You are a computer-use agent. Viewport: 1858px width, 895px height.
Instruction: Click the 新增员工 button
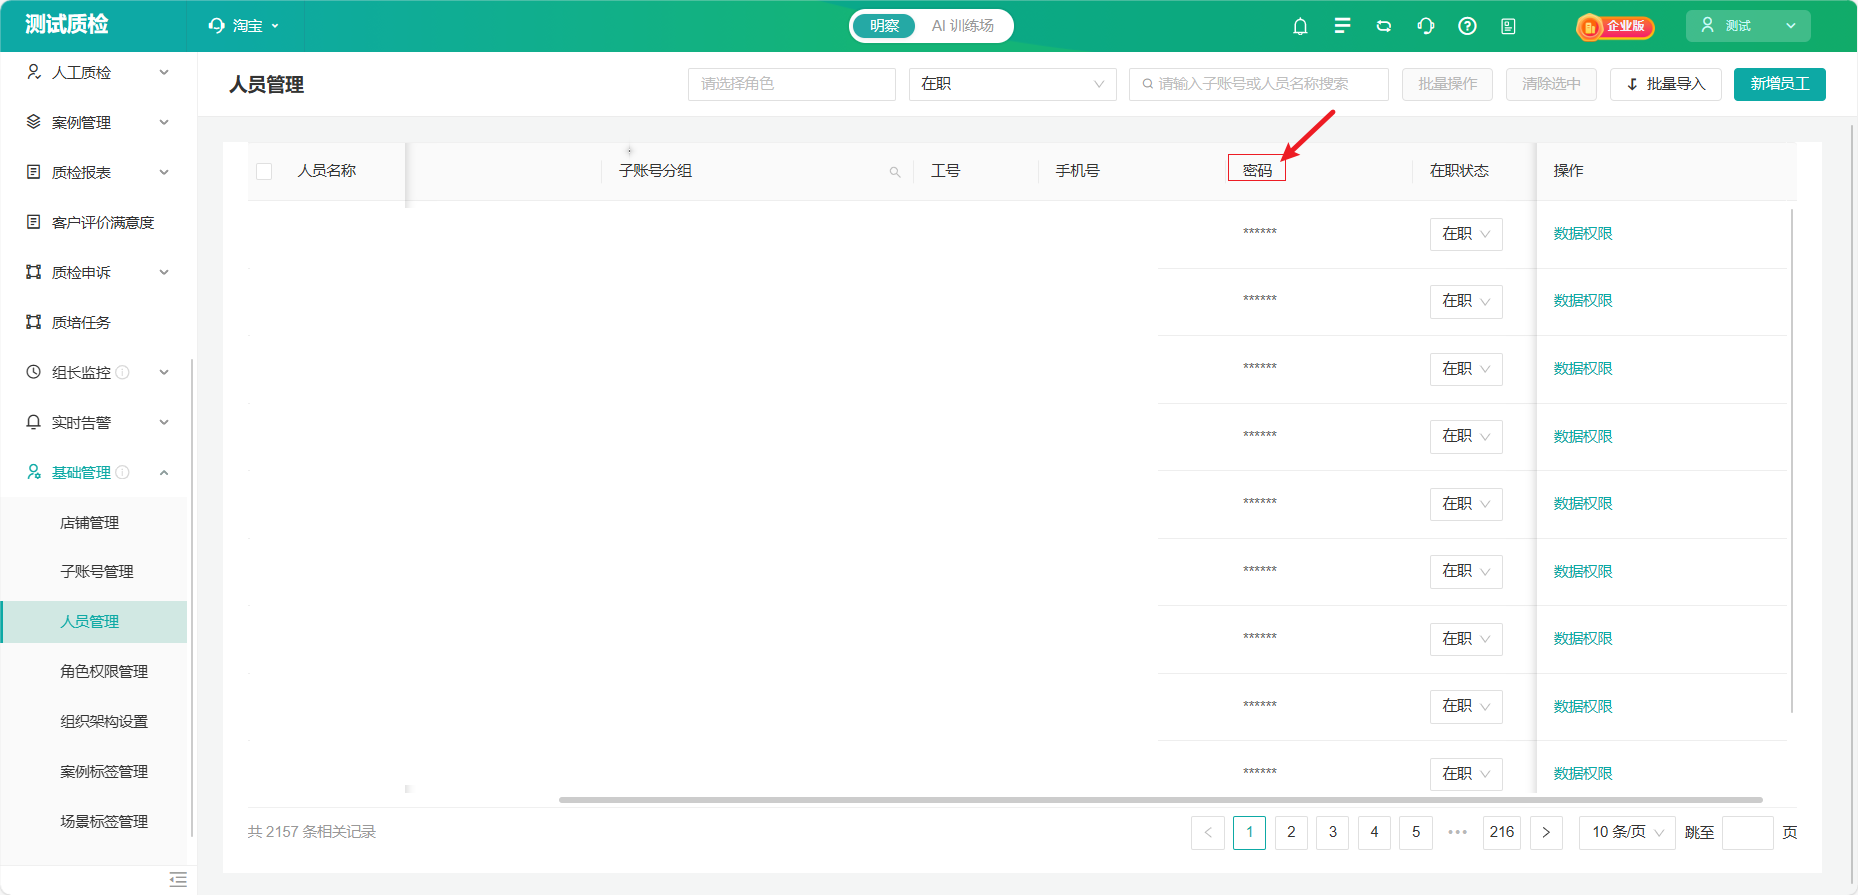coord(1780,84)
